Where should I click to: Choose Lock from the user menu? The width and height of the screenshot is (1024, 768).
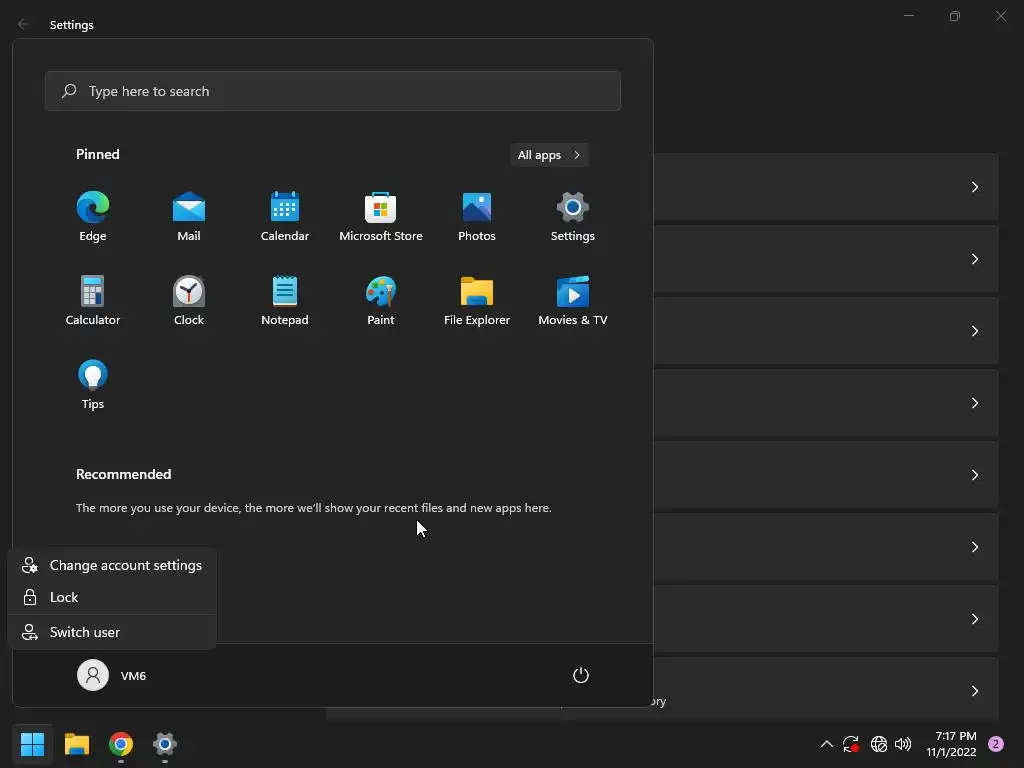[112, 597]
